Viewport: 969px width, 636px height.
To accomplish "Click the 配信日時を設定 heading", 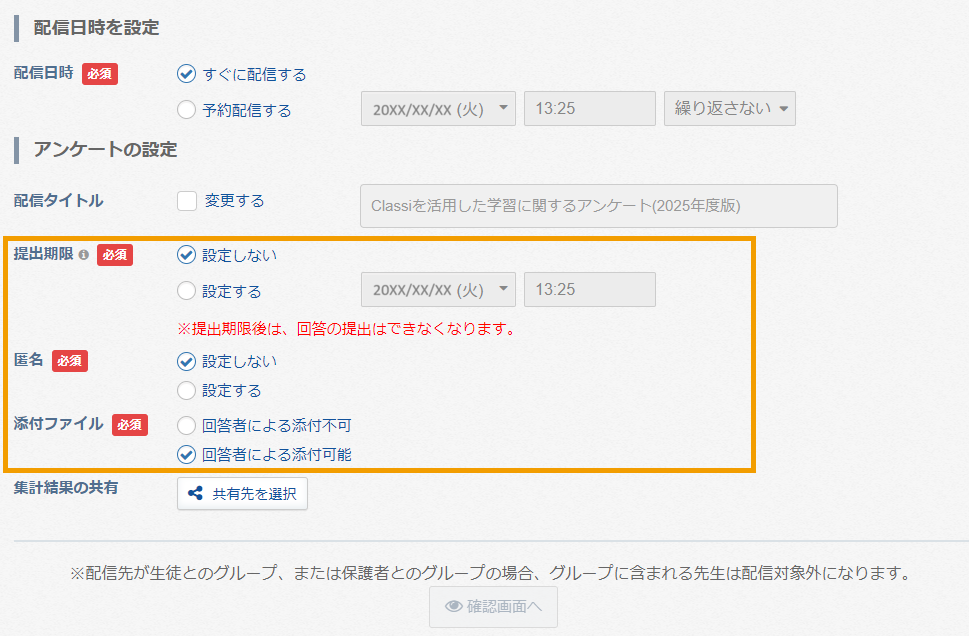I will click(x=96, y=28).
